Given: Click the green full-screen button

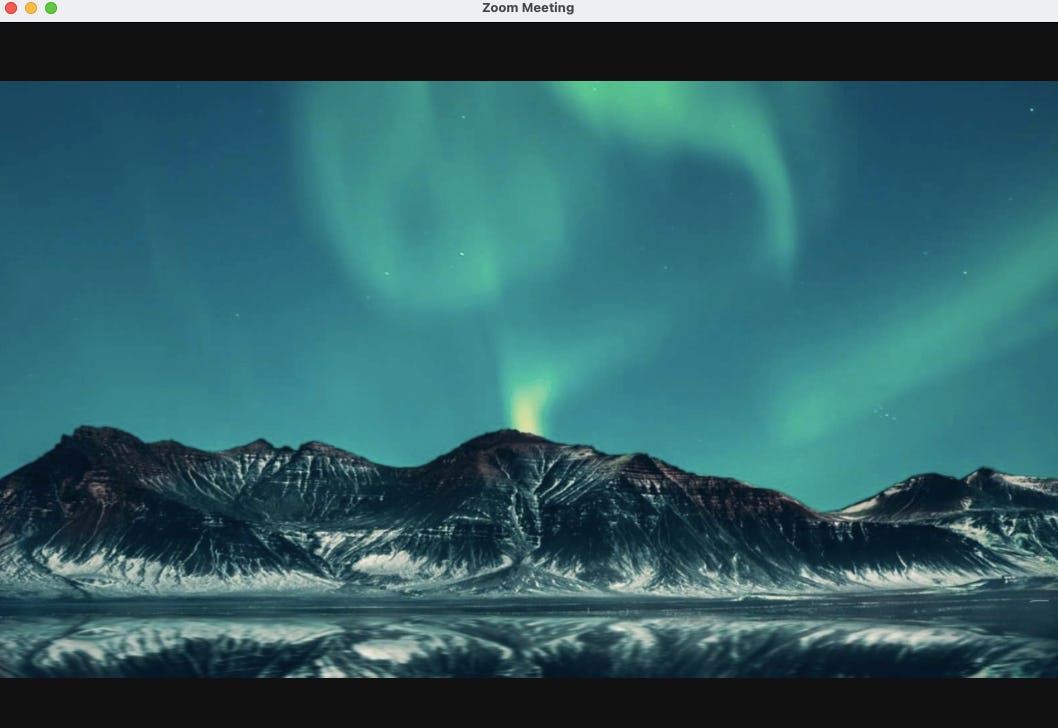Looking at the screenshot, I should coord(51,8).
